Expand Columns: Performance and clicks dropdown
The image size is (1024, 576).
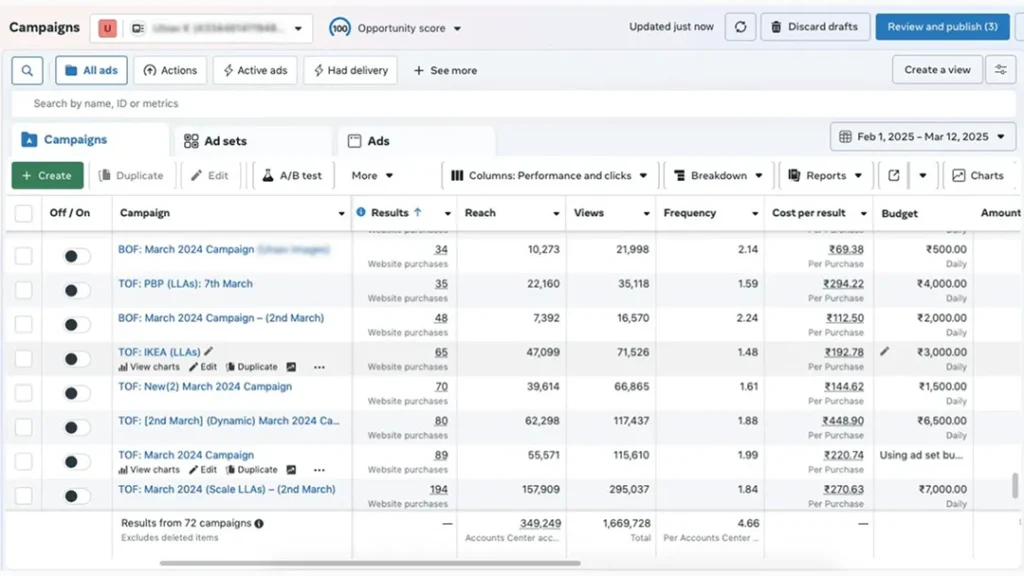[549, 176]
